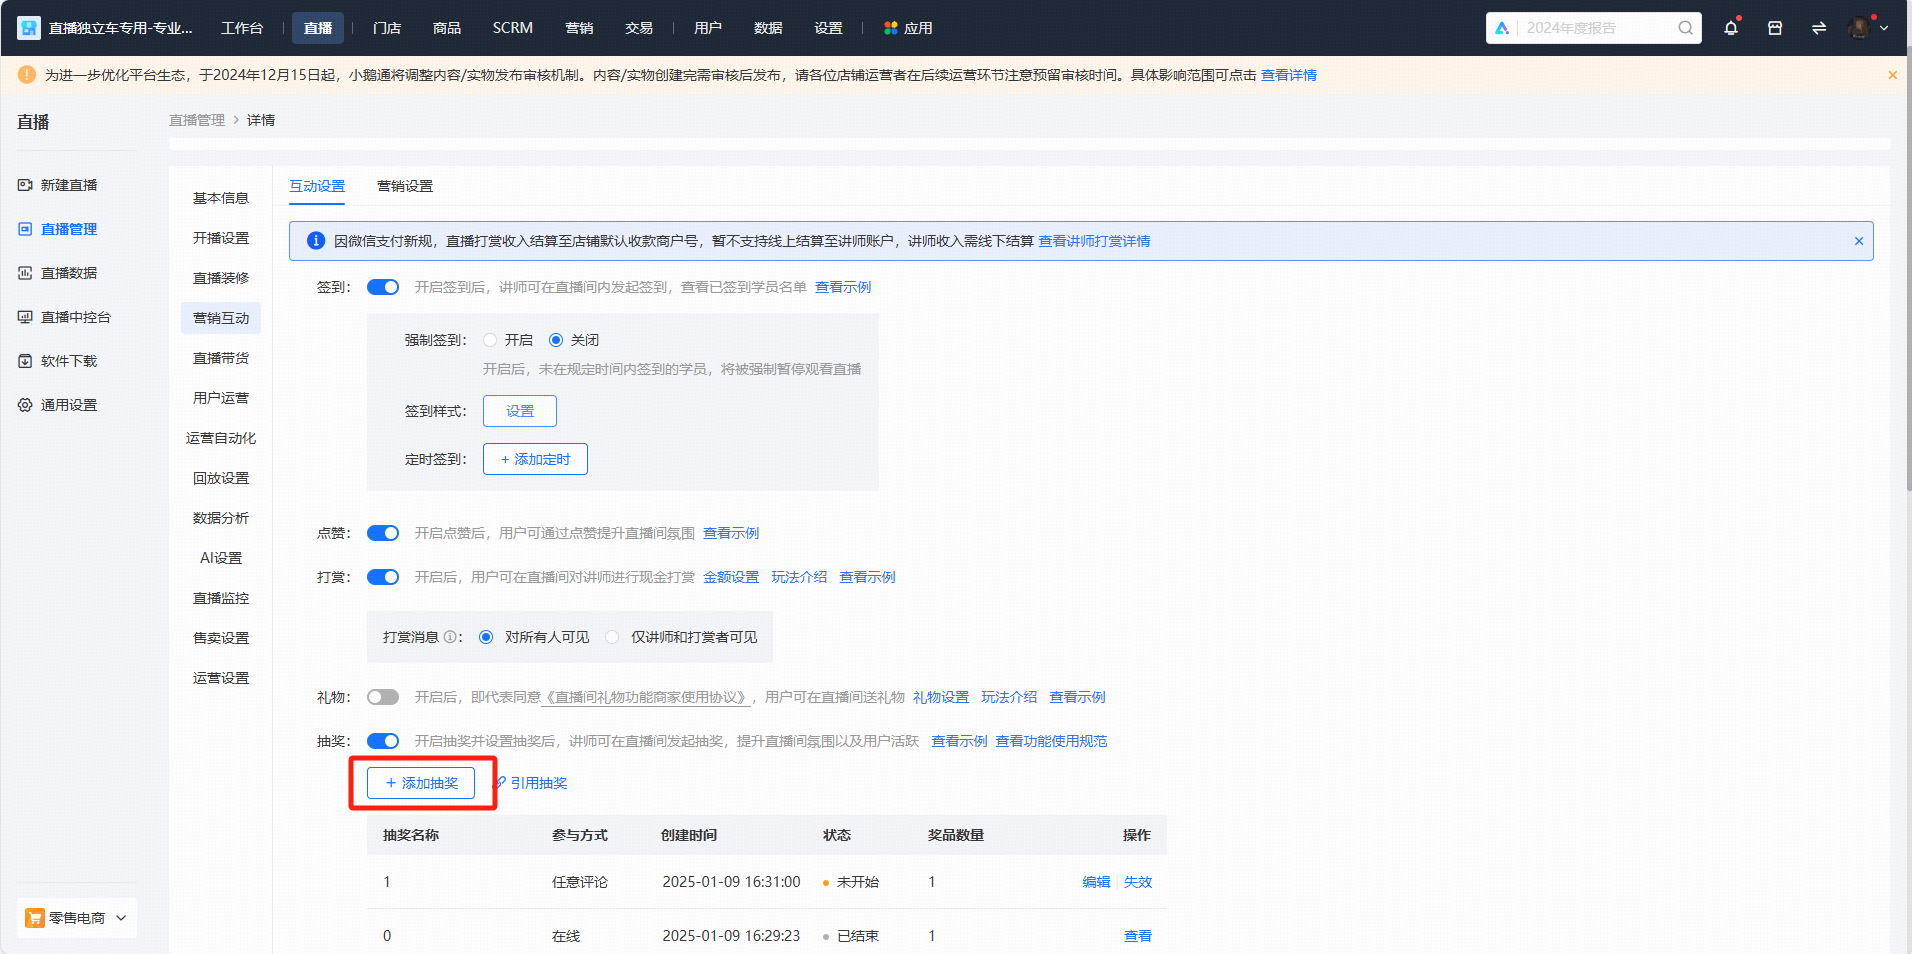Click the 软件下载 download icon
Screen dimensions: 1912x954
click(25, 361)
